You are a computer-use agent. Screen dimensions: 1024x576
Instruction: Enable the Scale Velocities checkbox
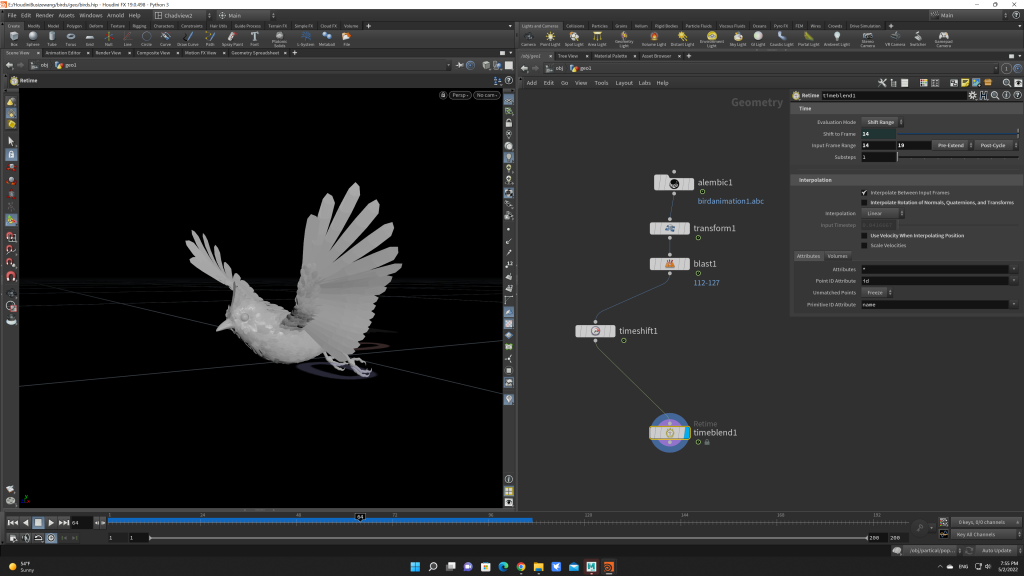(864, 245)
